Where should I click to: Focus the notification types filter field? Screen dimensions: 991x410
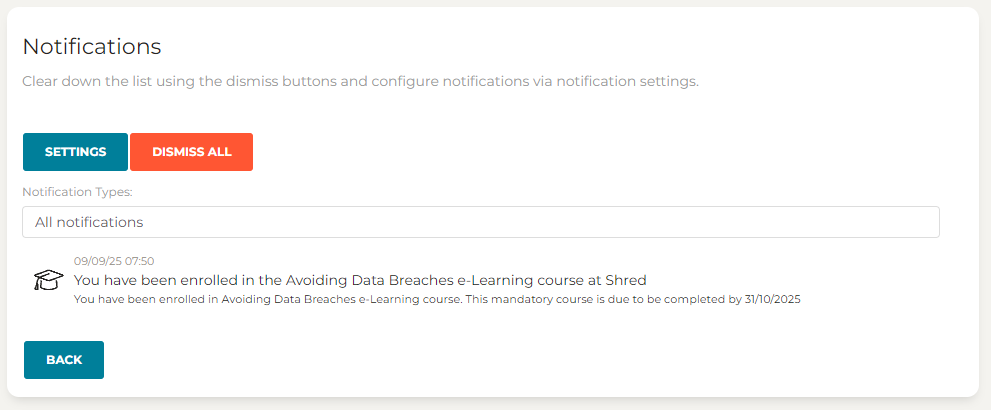pos(480,222)
